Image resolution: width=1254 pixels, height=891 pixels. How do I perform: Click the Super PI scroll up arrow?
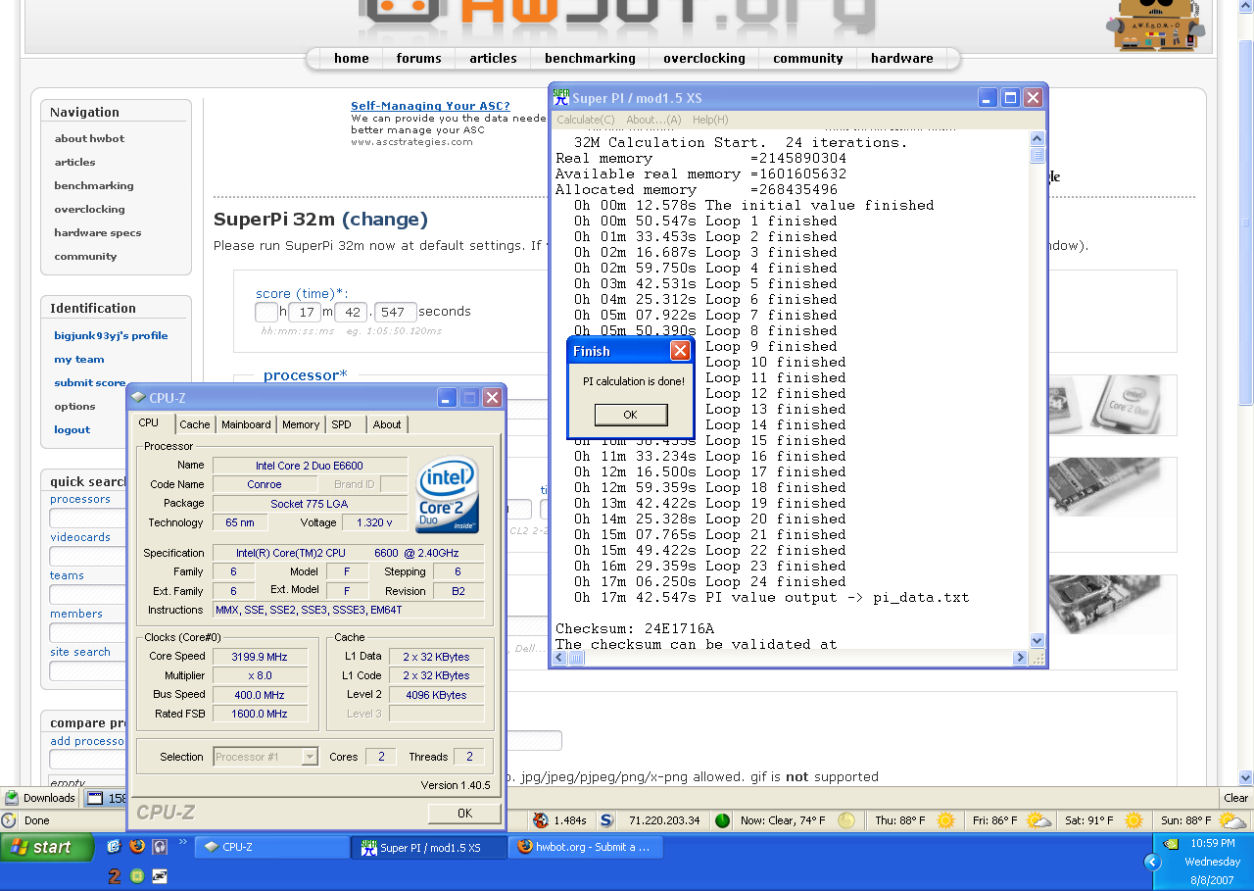1037,139
